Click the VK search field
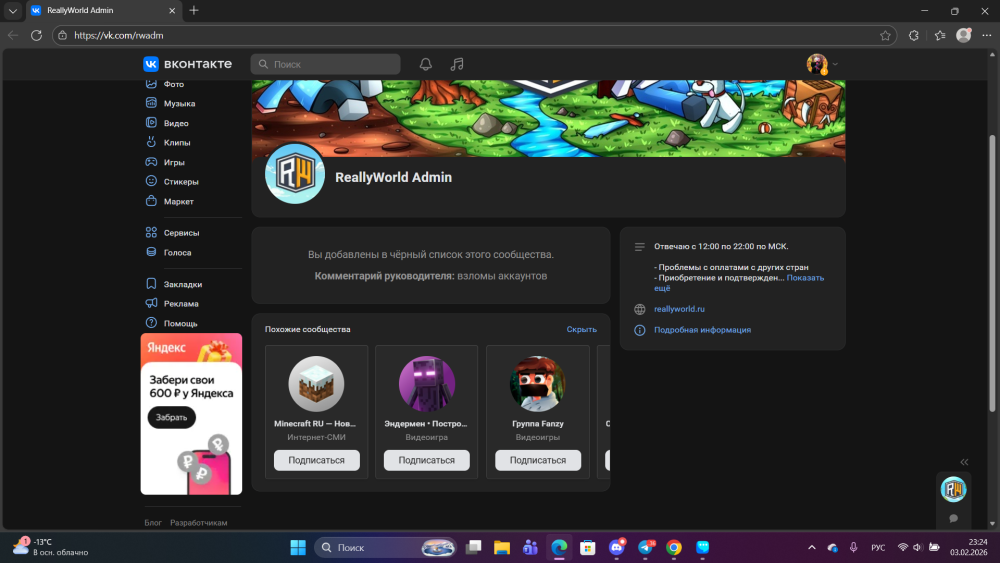The image size is (1000, 563). point(325,64)
